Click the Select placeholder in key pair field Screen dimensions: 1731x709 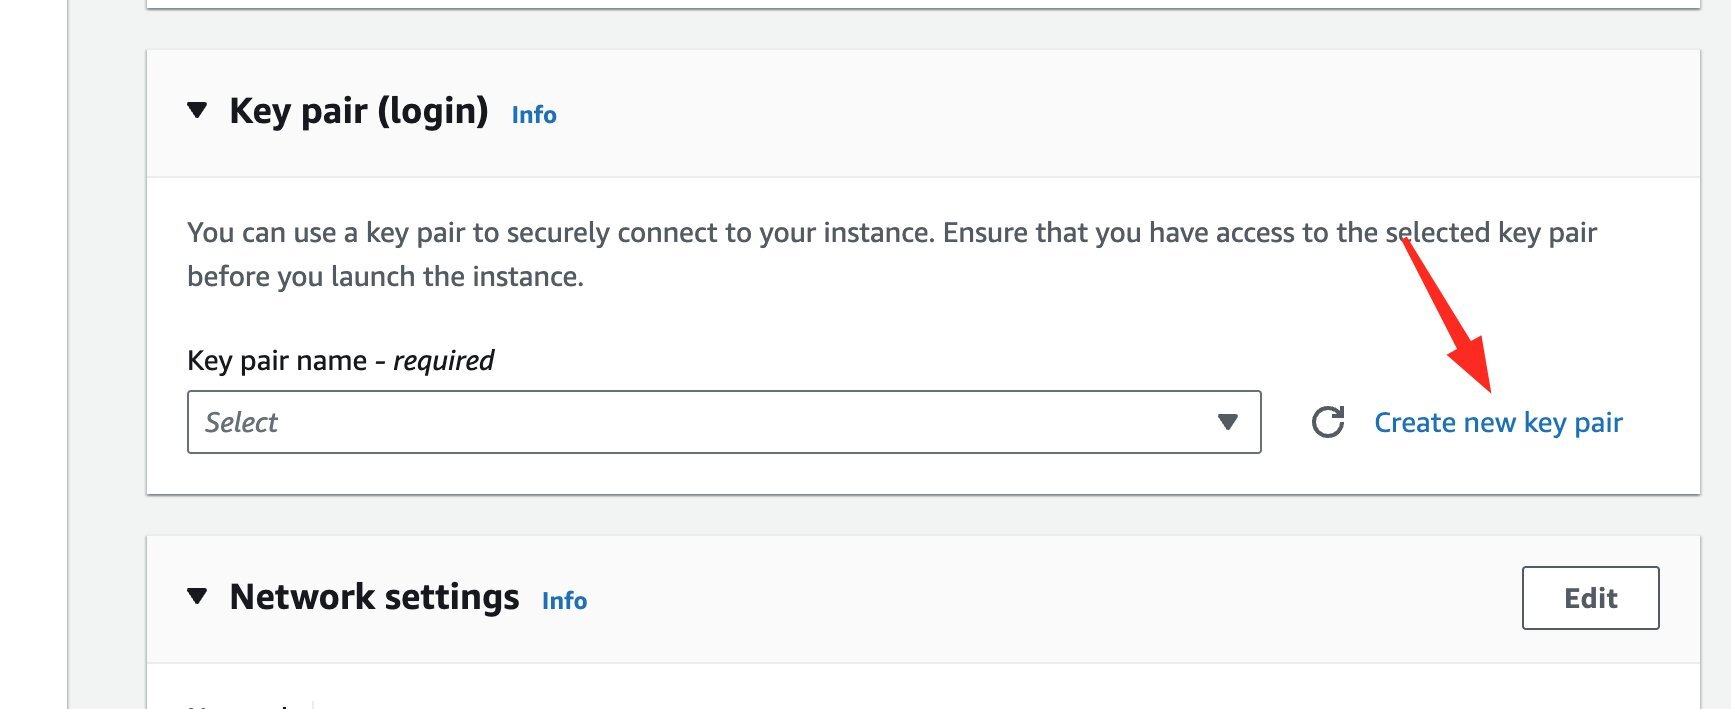241,422
